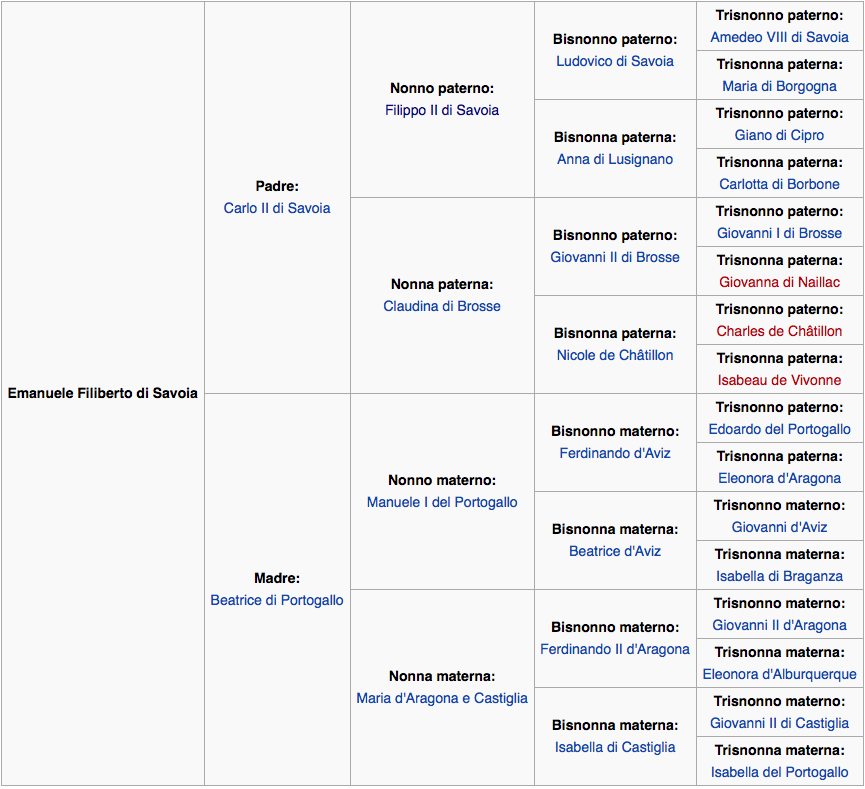This screenshot has height=789, width=865.
Task: Click the Isabella di Castiglia link
Action: pyautogui.click(x=614, y=747)
